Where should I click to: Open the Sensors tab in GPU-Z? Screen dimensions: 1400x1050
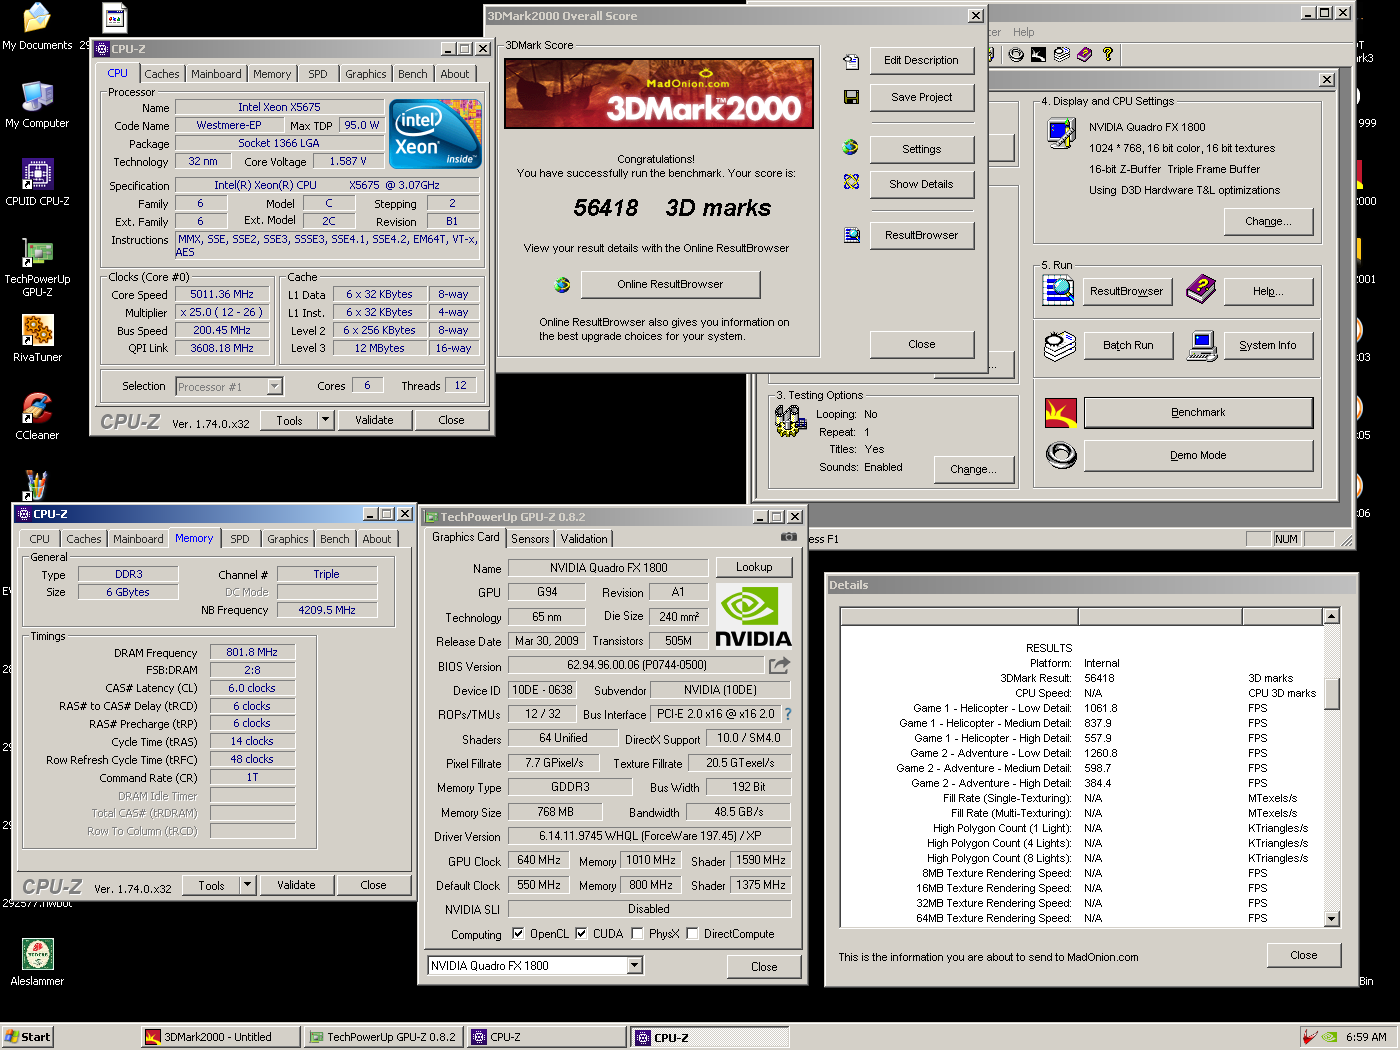pos(530,539)
